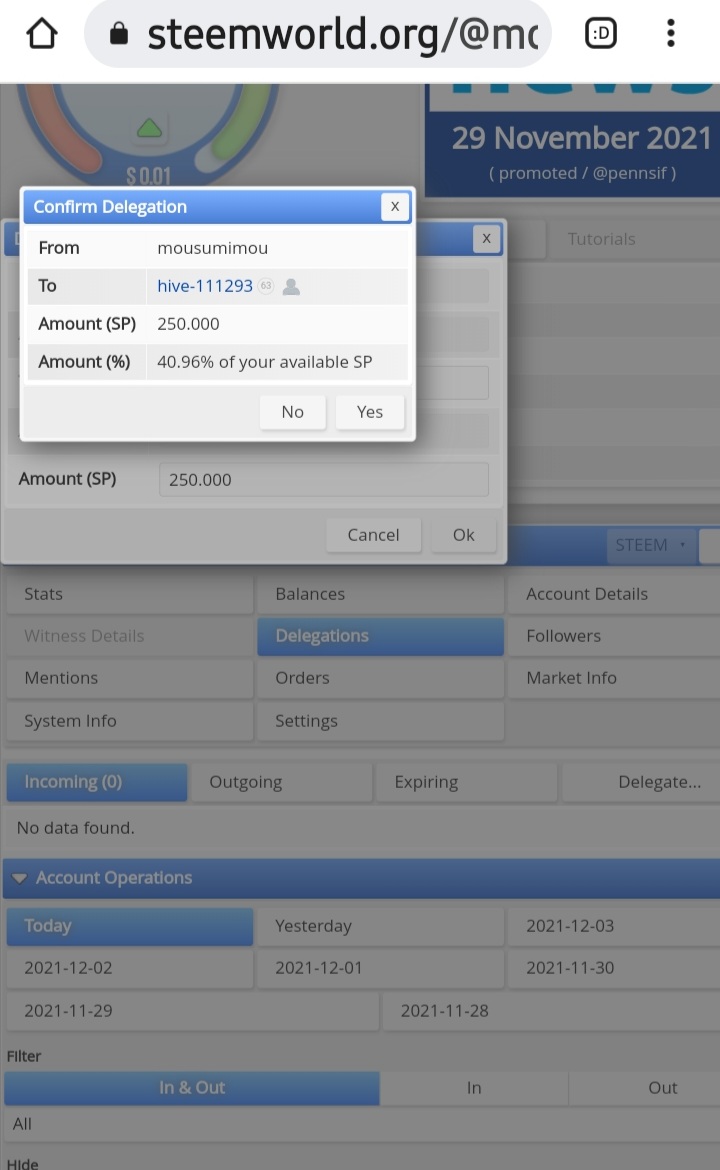Open the Market Info tab
Image resolution: width=720 pixels, height=1170 pixels.
coord(614,678)
